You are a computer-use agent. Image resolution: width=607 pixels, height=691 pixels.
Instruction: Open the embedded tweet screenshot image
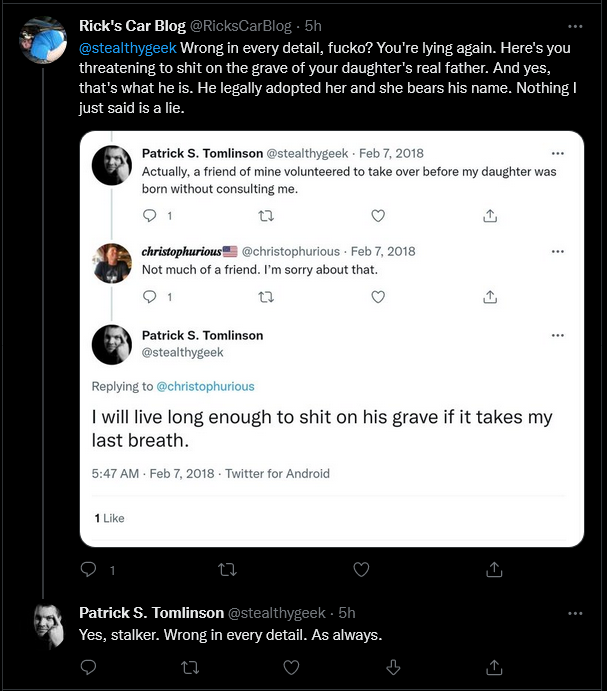[332, 339]
